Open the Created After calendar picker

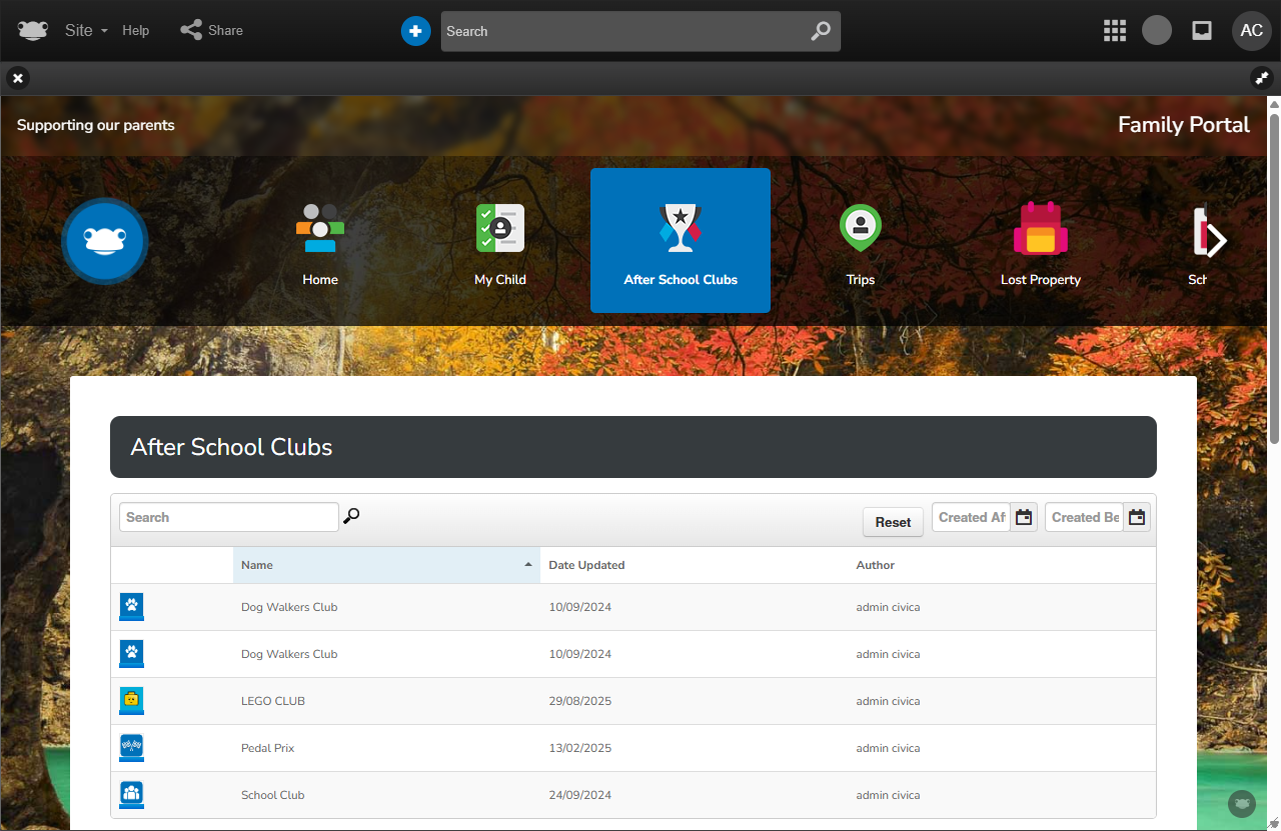(1023, 517)
